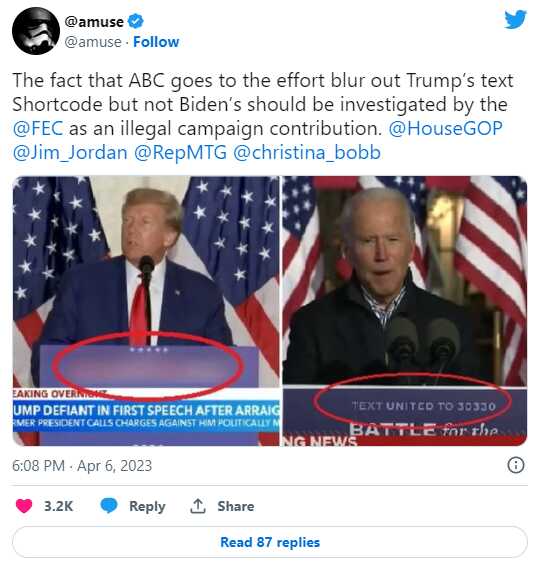539x566 pixels.
Task: Open the right image with Text United podium
Action: pos(404,311)
